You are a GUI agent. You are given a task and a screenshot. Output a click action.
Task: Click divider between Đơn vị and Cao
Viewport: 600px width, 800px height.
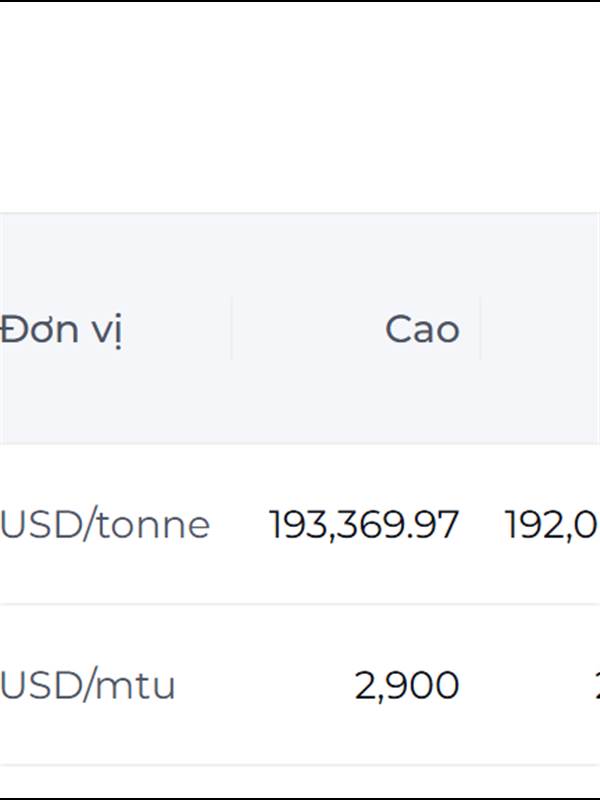tap(231, 329)
